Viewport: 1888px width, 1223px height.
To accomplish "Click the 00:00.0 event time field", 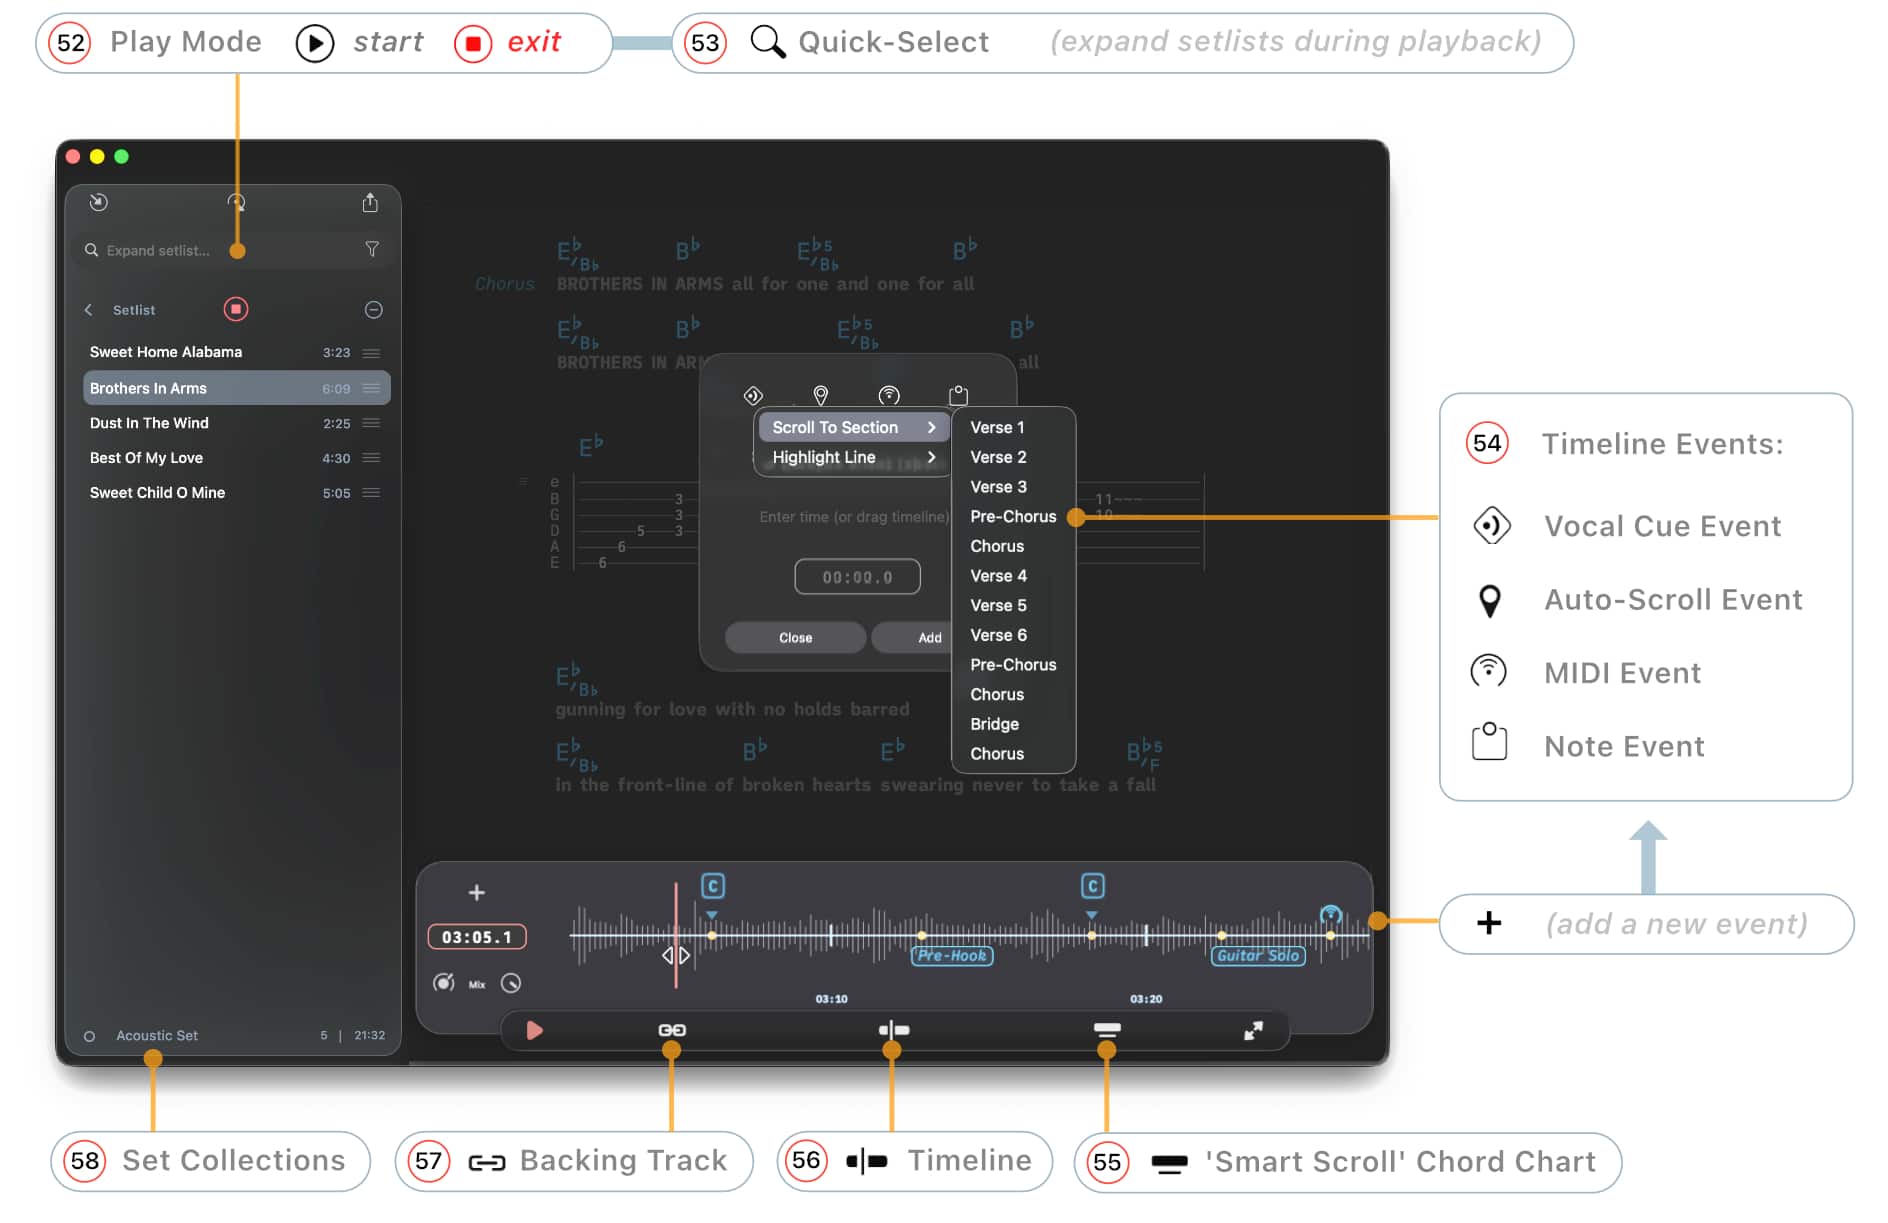I will pos(857,577).
